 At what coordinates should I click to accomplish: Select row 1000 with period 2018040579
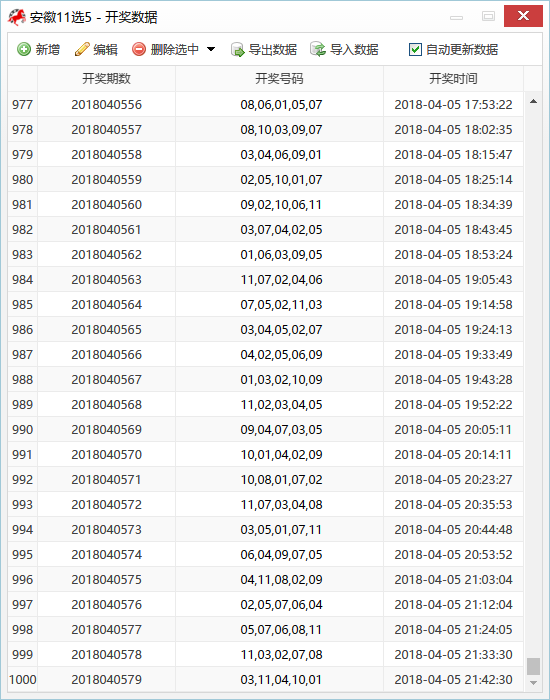pos(266,679)
